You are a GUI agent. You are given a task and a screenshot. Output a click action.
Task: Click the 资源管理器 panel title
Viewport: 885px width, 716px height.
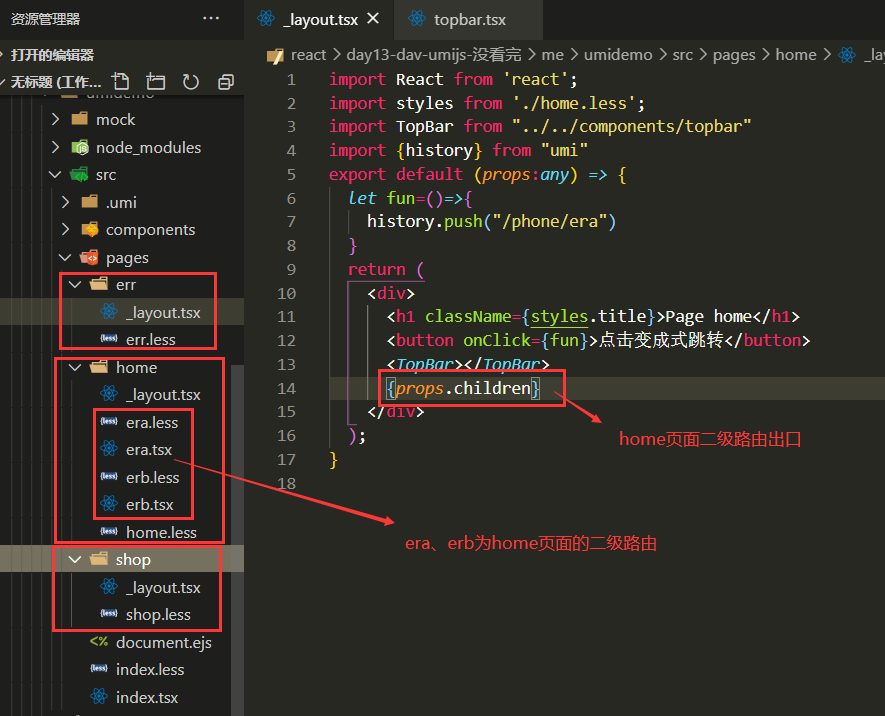pos(45,19)
